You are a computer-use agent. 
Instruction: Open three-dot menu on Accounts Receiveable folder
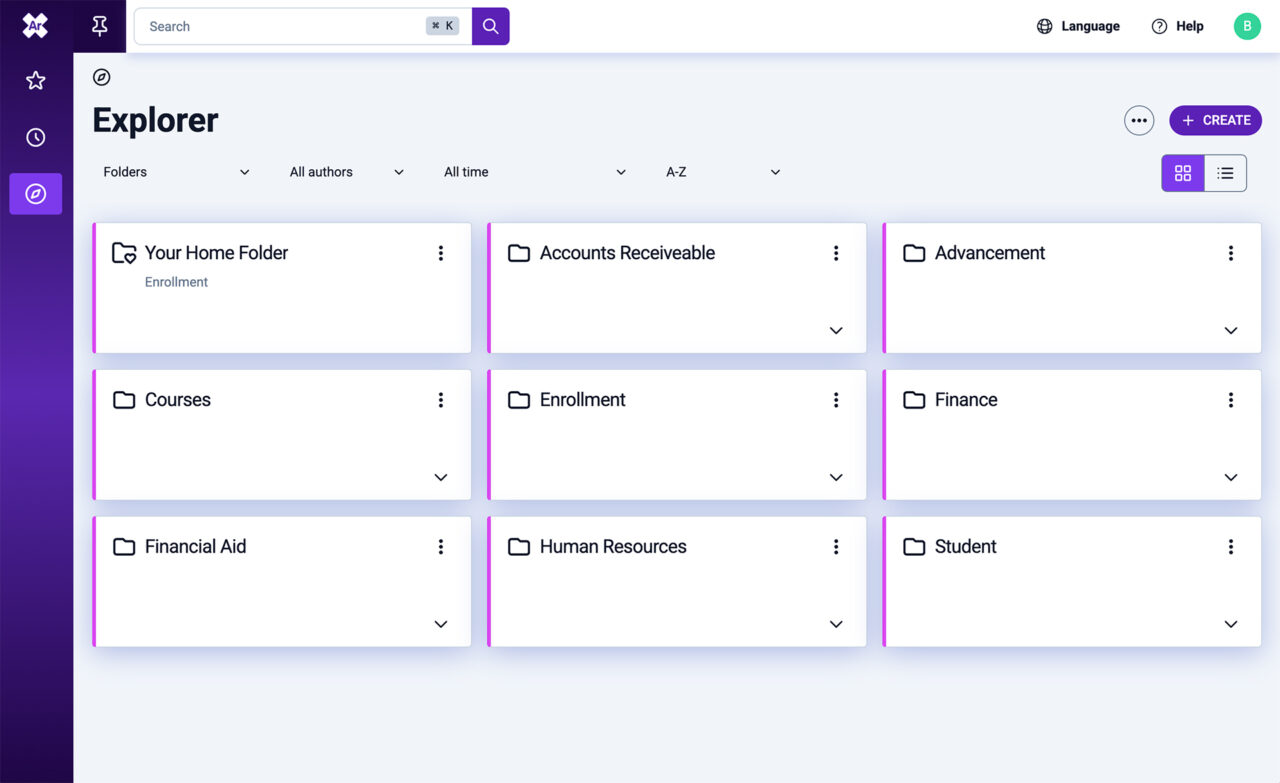[836, 254]
